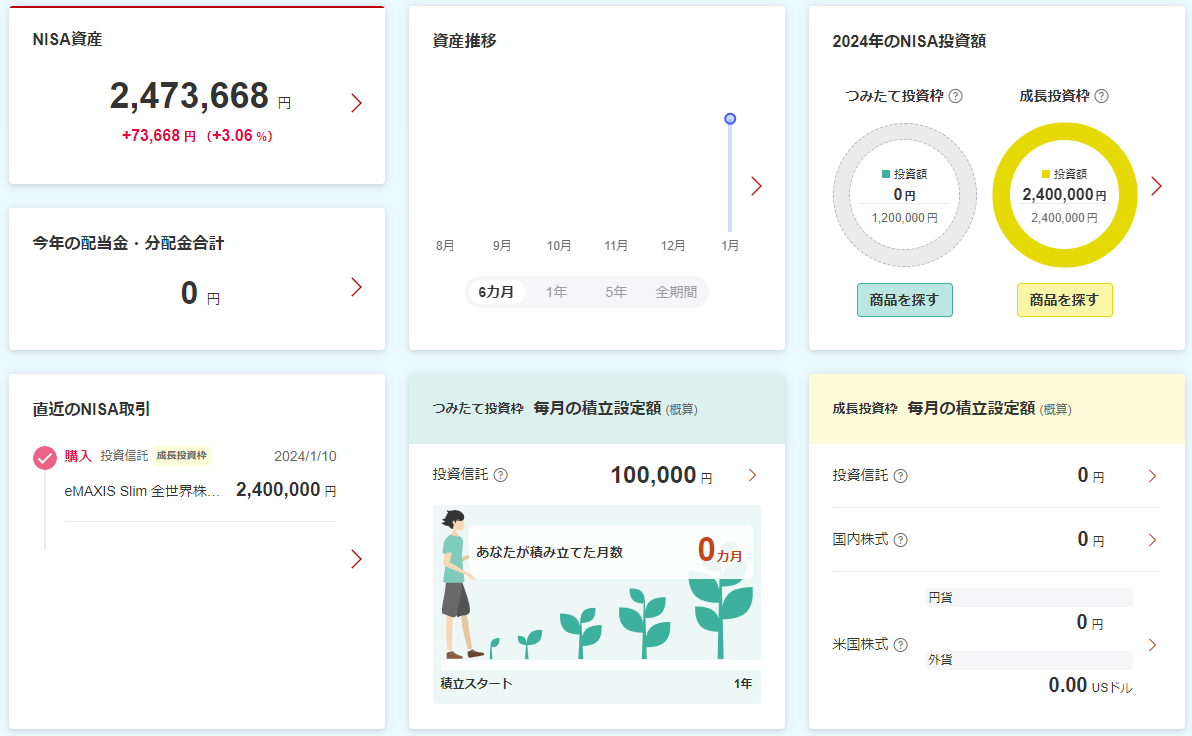Switch chart to 5年 period
This screenshot has width=1192, height=736.
616,292
